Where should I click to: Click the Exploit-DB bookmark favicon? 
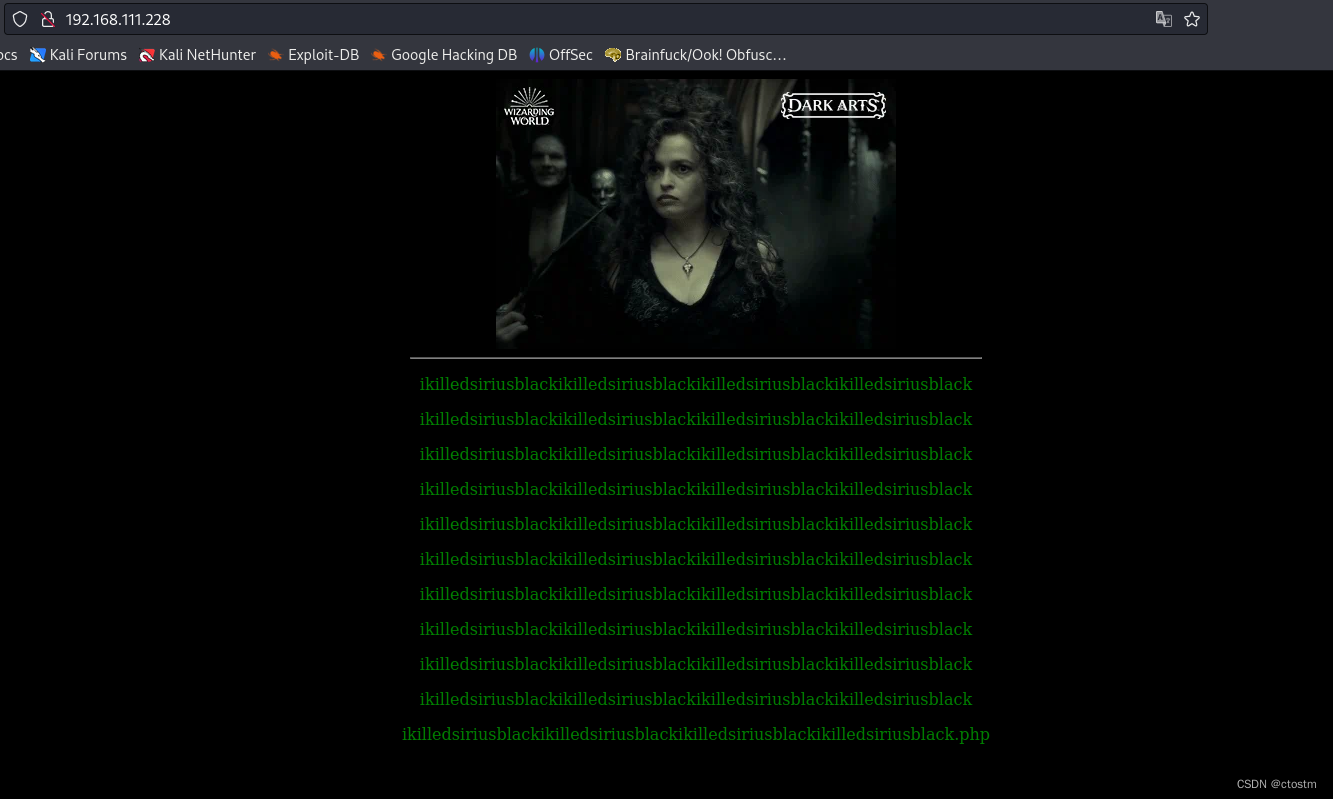tap(276, 55)
